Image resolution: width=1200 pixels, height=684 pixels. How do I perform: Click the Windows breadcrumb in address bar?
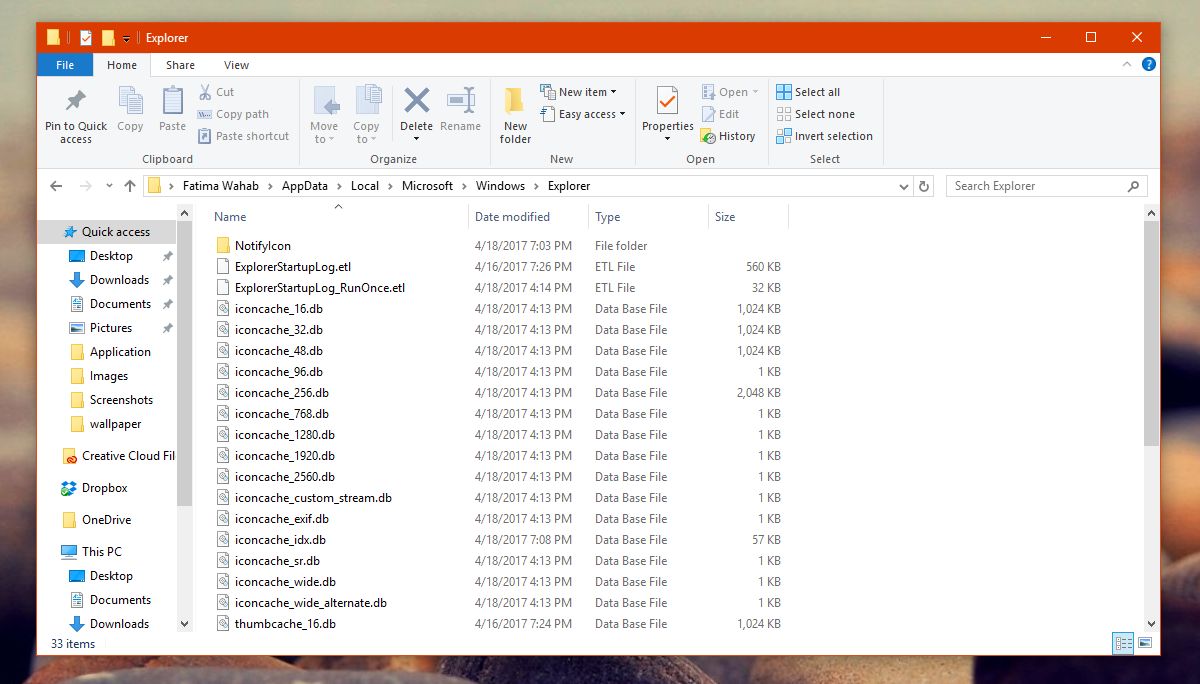coord(500,186)
